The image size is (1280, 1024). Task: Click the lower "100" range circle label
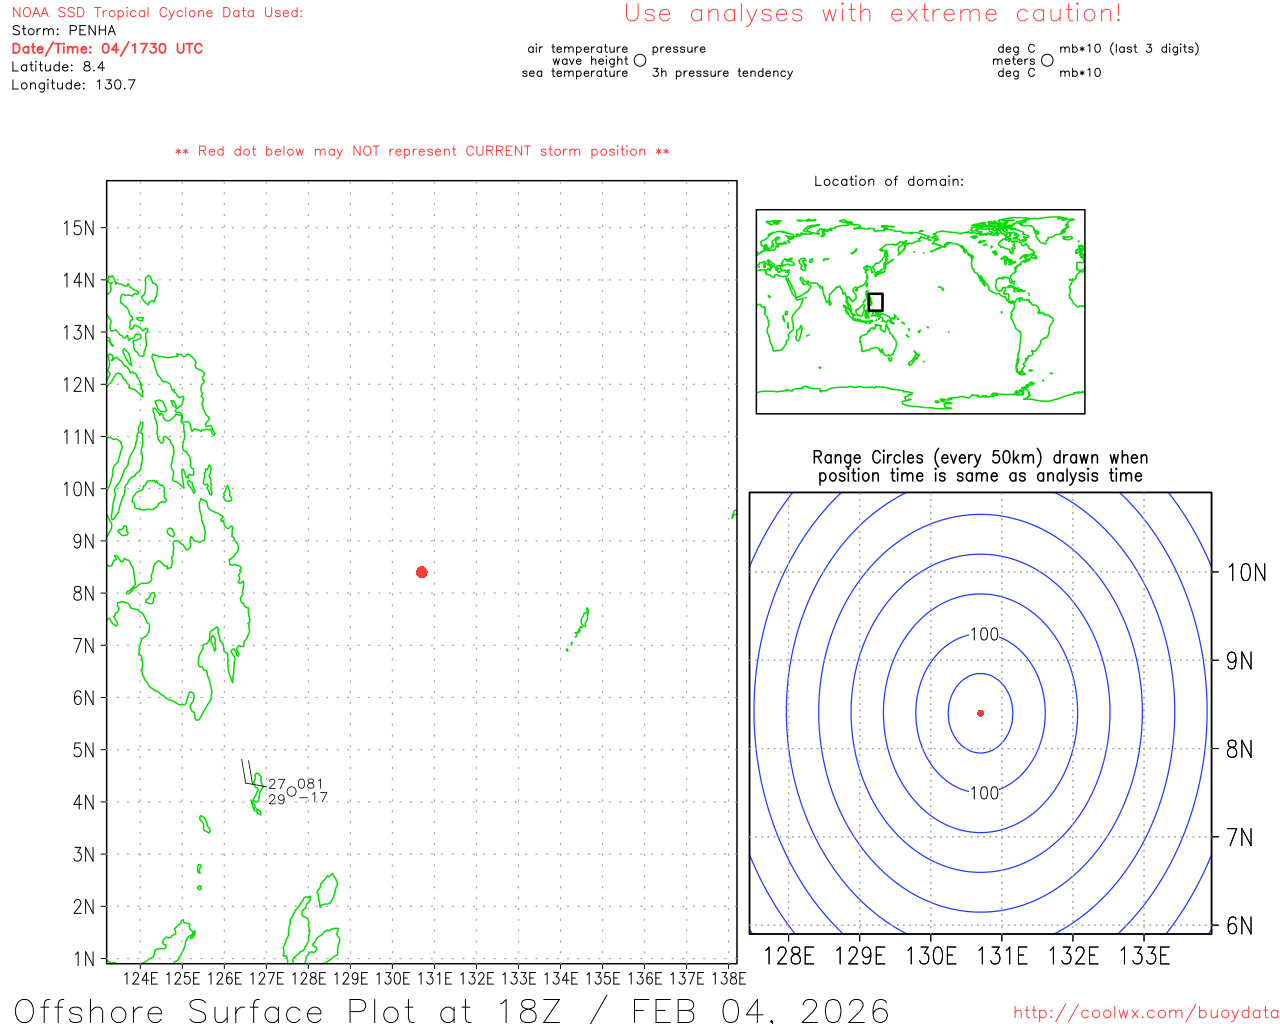[985, 793]
